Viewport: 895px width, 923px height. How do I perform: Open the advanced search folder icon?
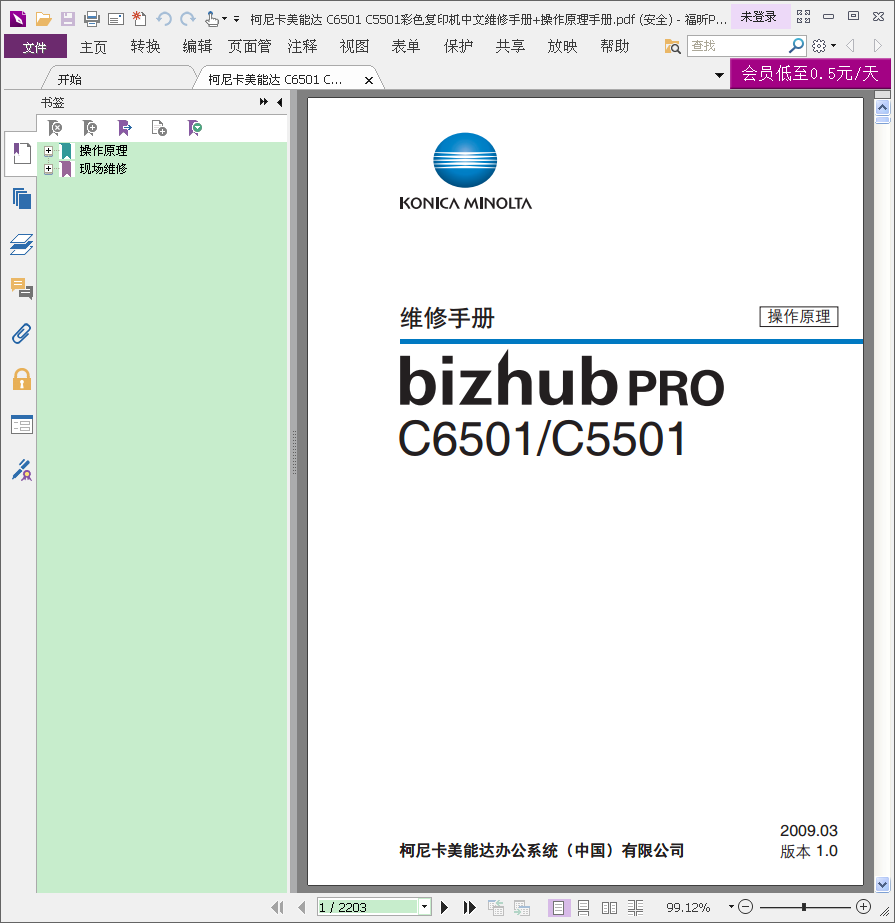(672, 46)
